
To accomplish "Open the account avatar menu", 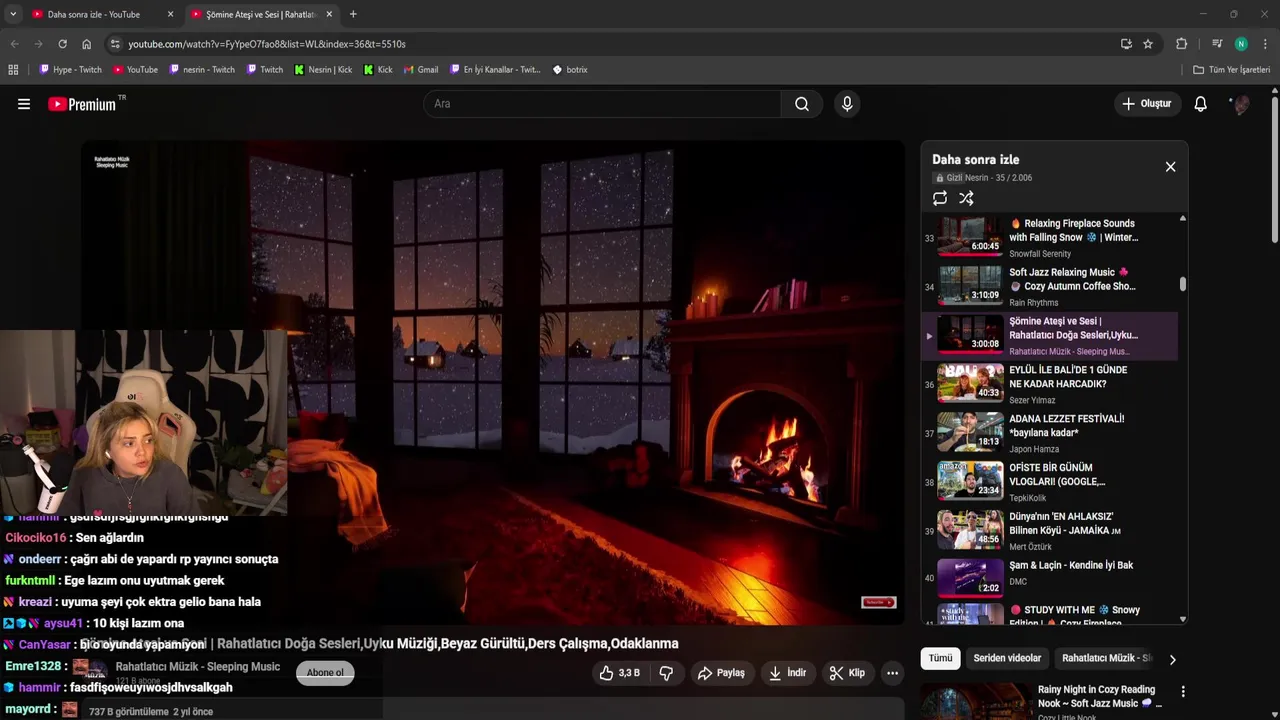I will [1241, 104].
